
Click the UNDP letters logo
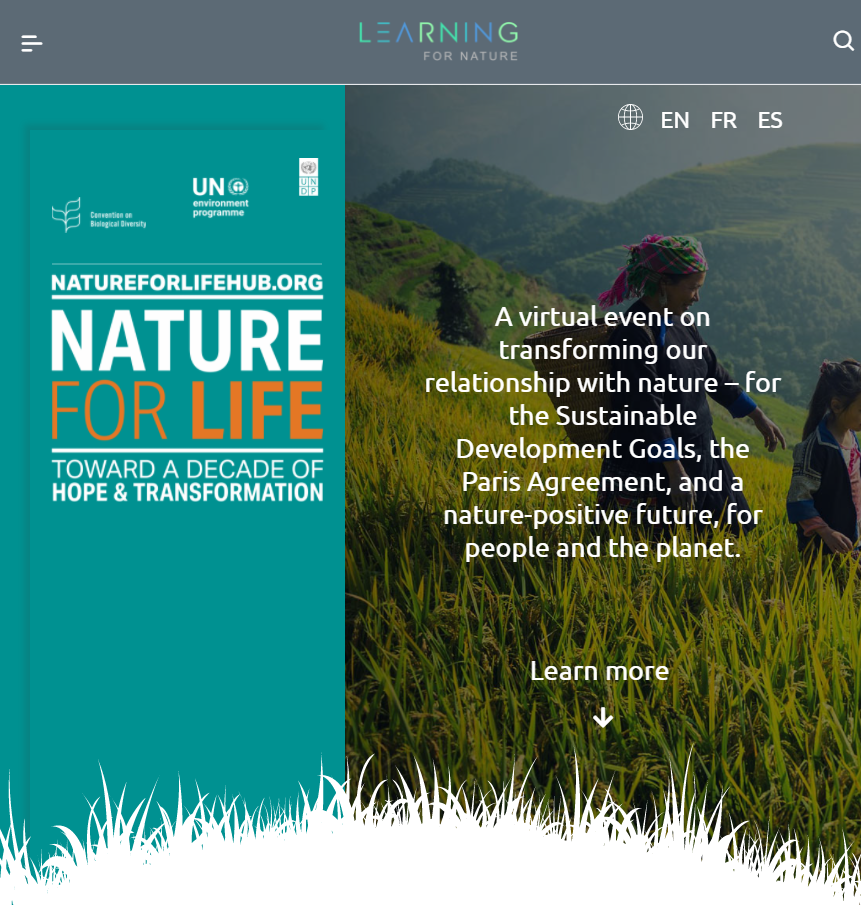pos(309,186)
